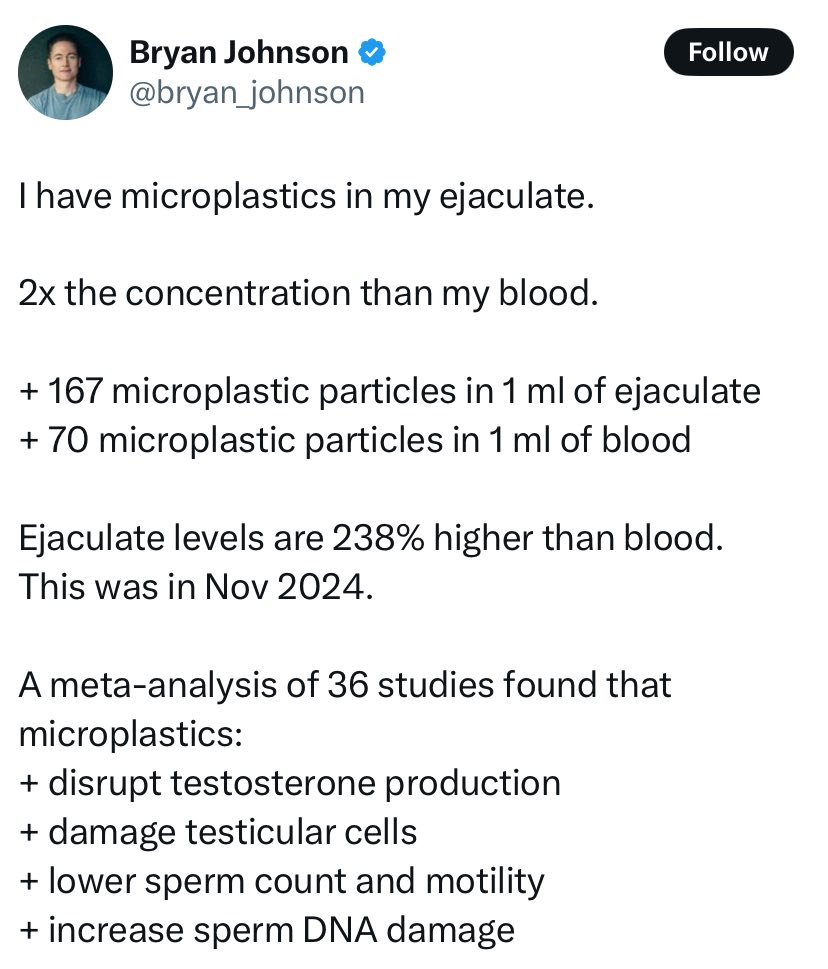Viewport: 828px width, 969px height.
Task: Click the blue verified badge icon
Action: 373,52
